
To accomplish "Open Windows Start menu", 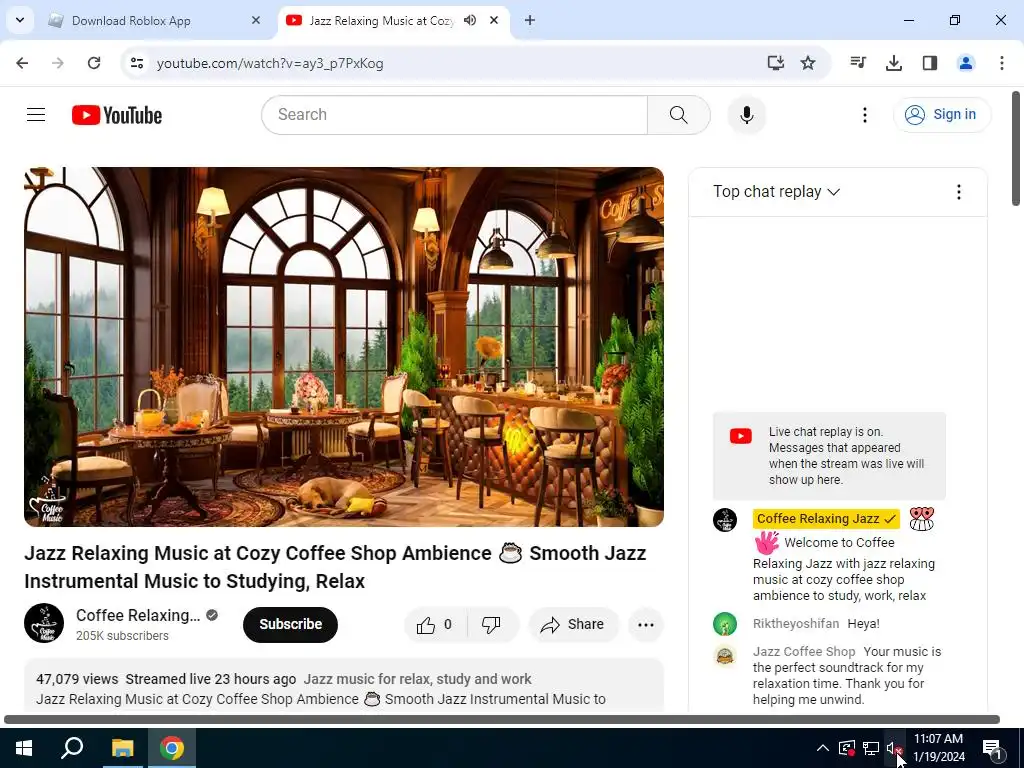I will [24, 748].
